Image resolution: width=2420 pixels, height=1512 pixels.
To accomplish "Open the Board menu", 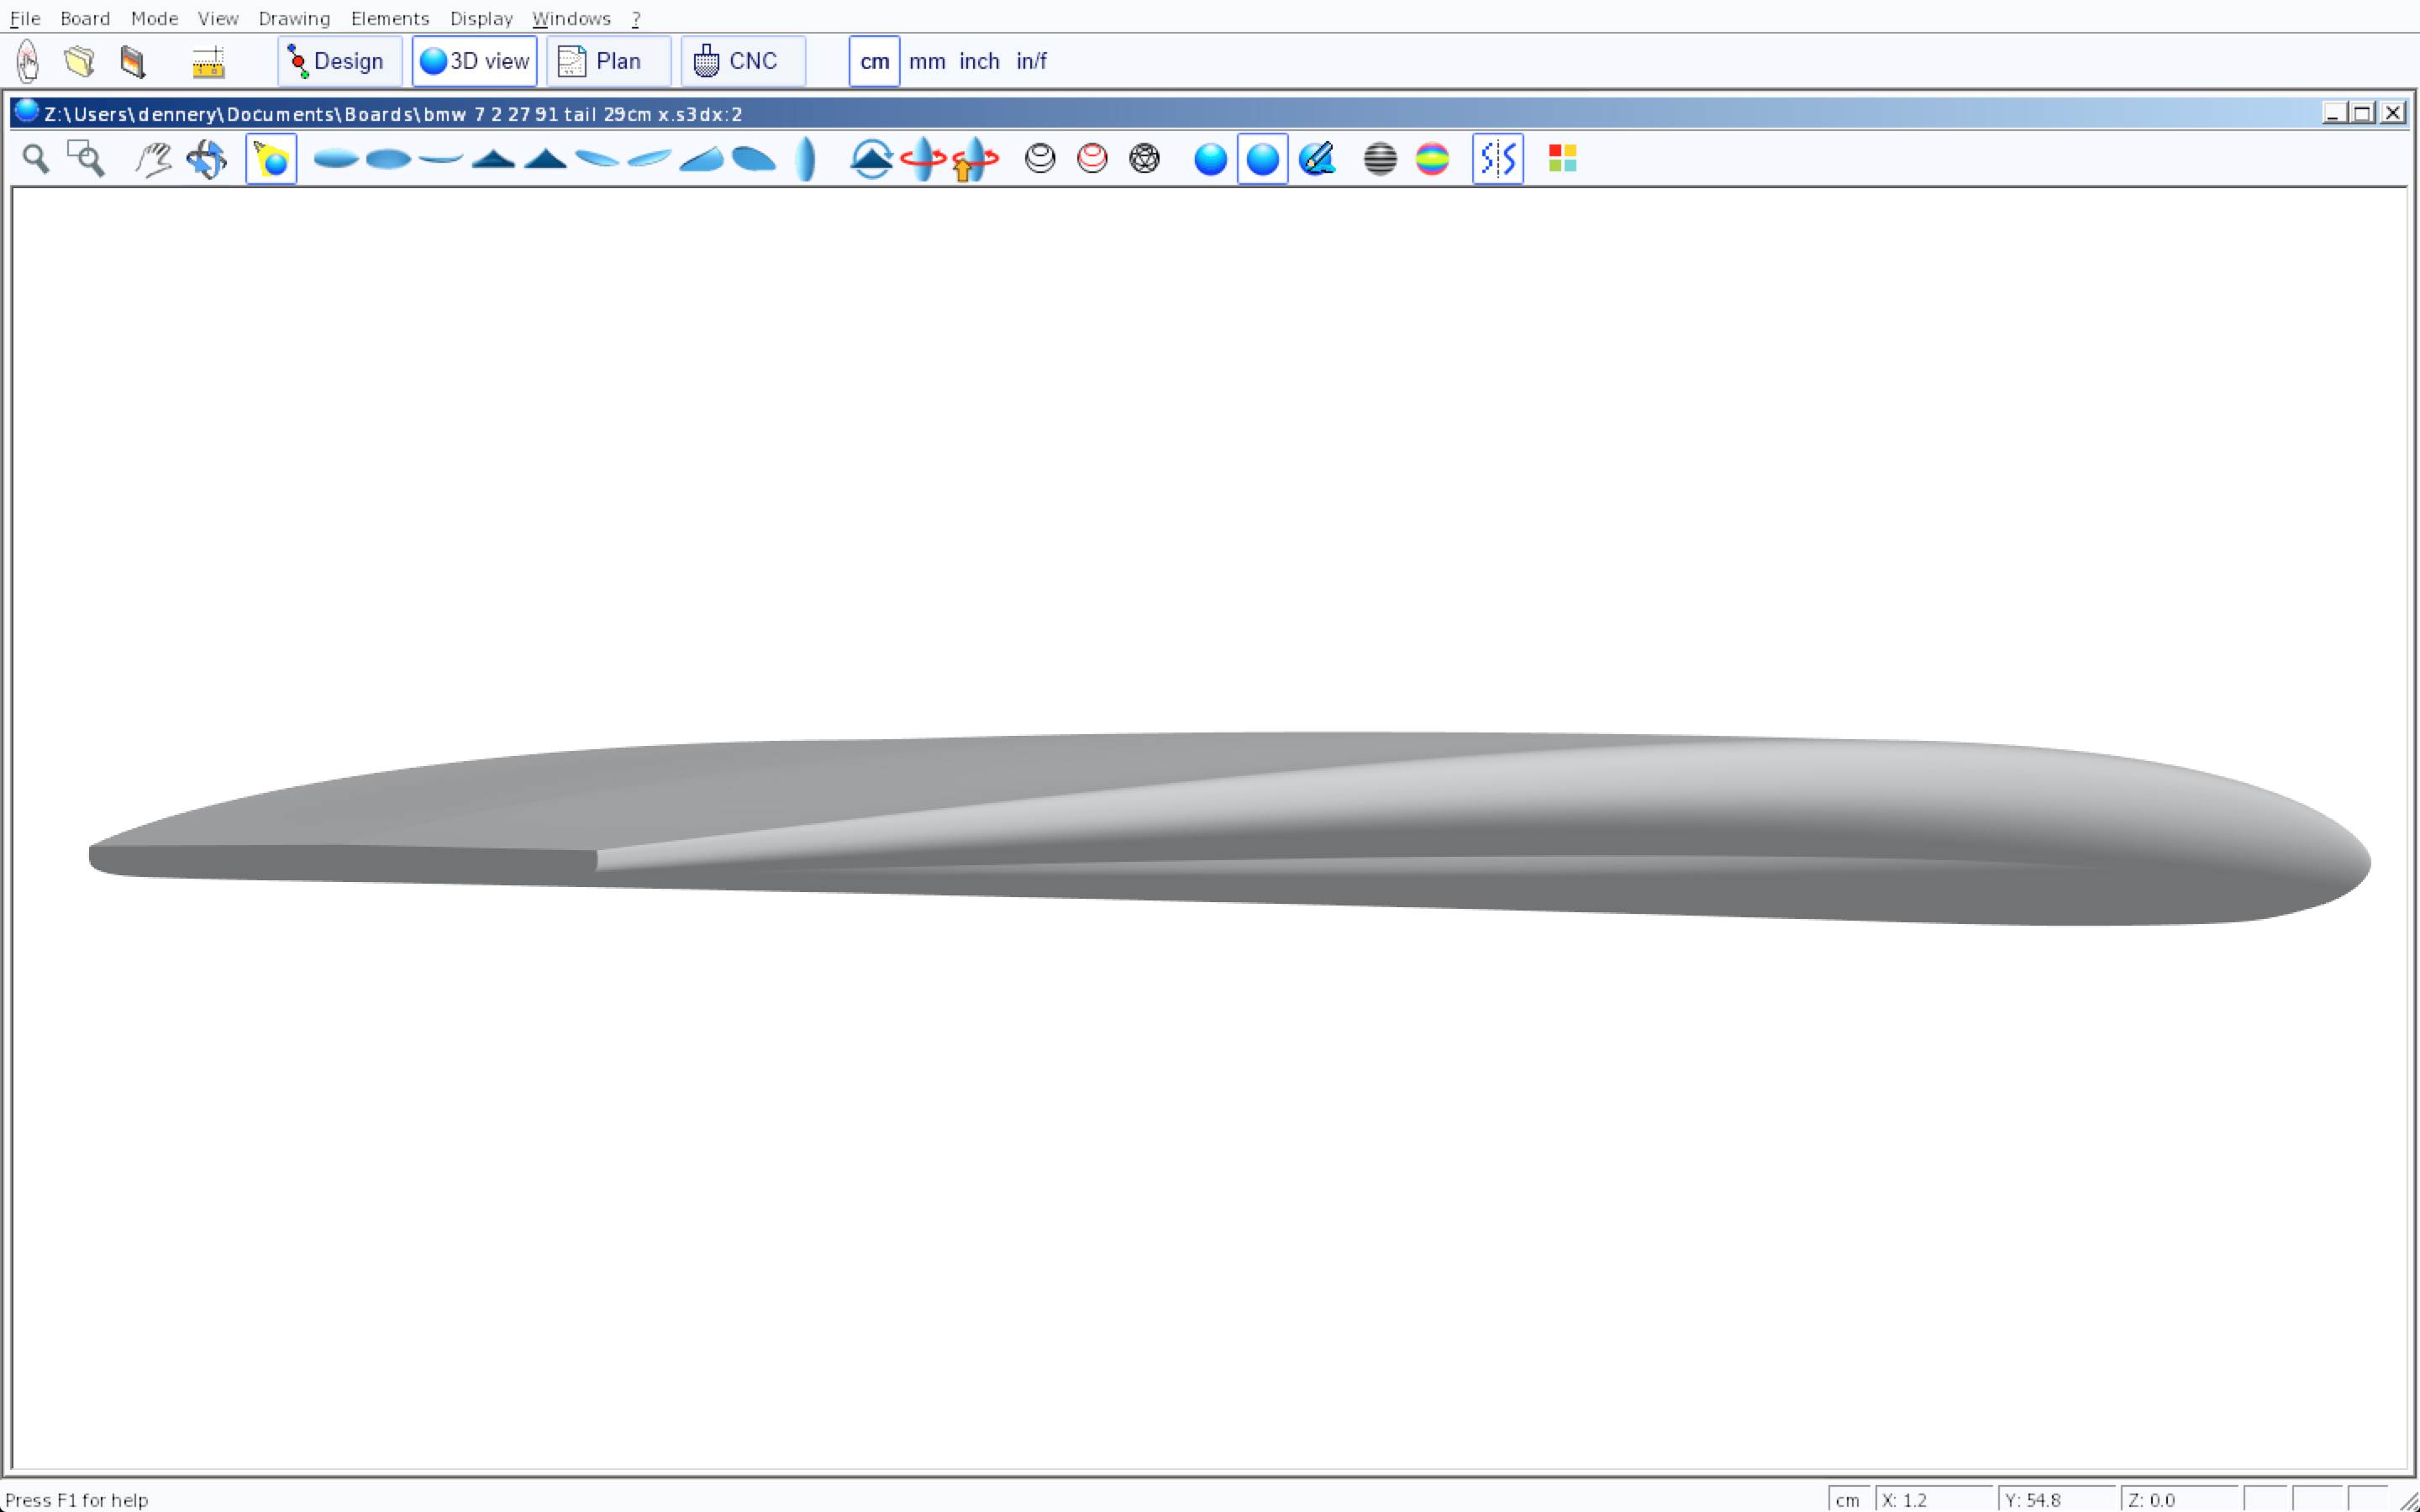I will [85, 18].
